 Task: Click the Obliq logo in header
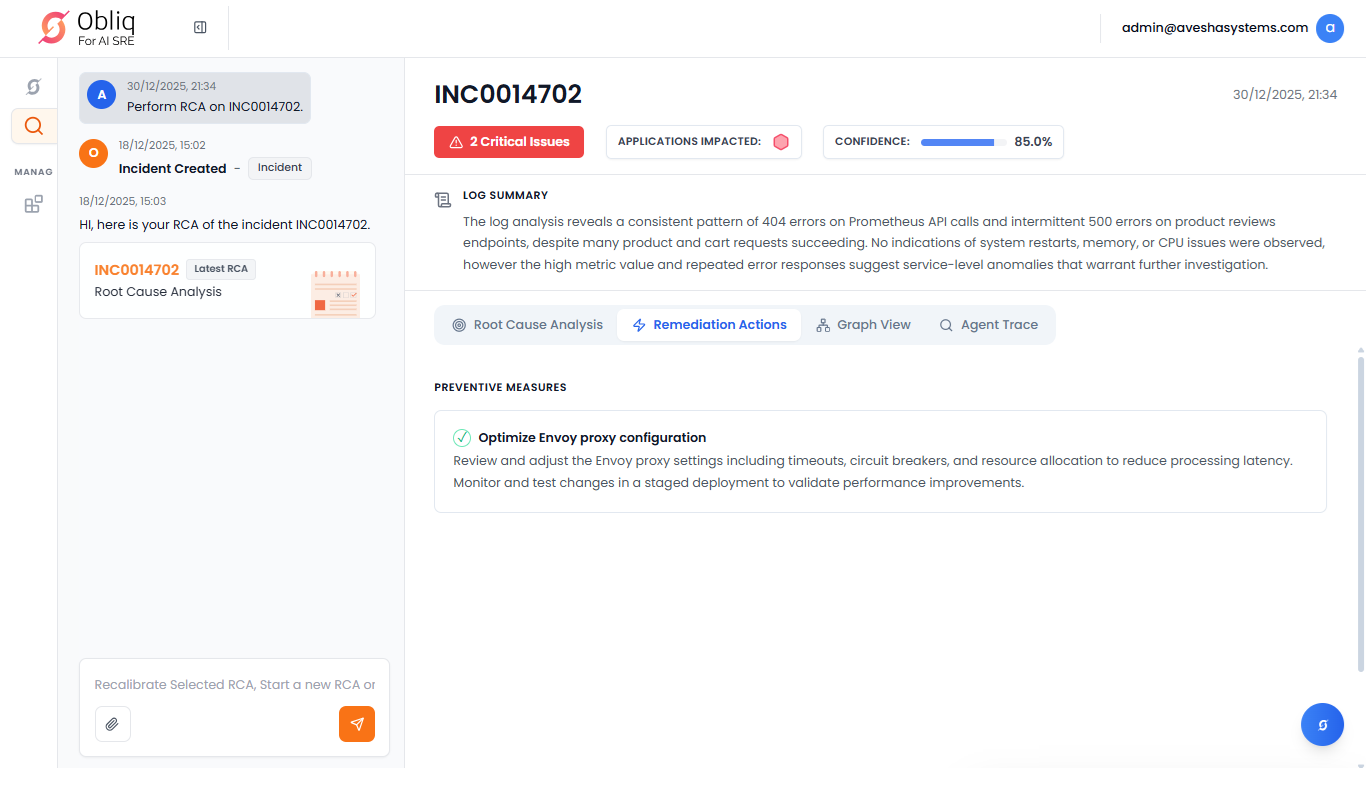click(86, 28)
